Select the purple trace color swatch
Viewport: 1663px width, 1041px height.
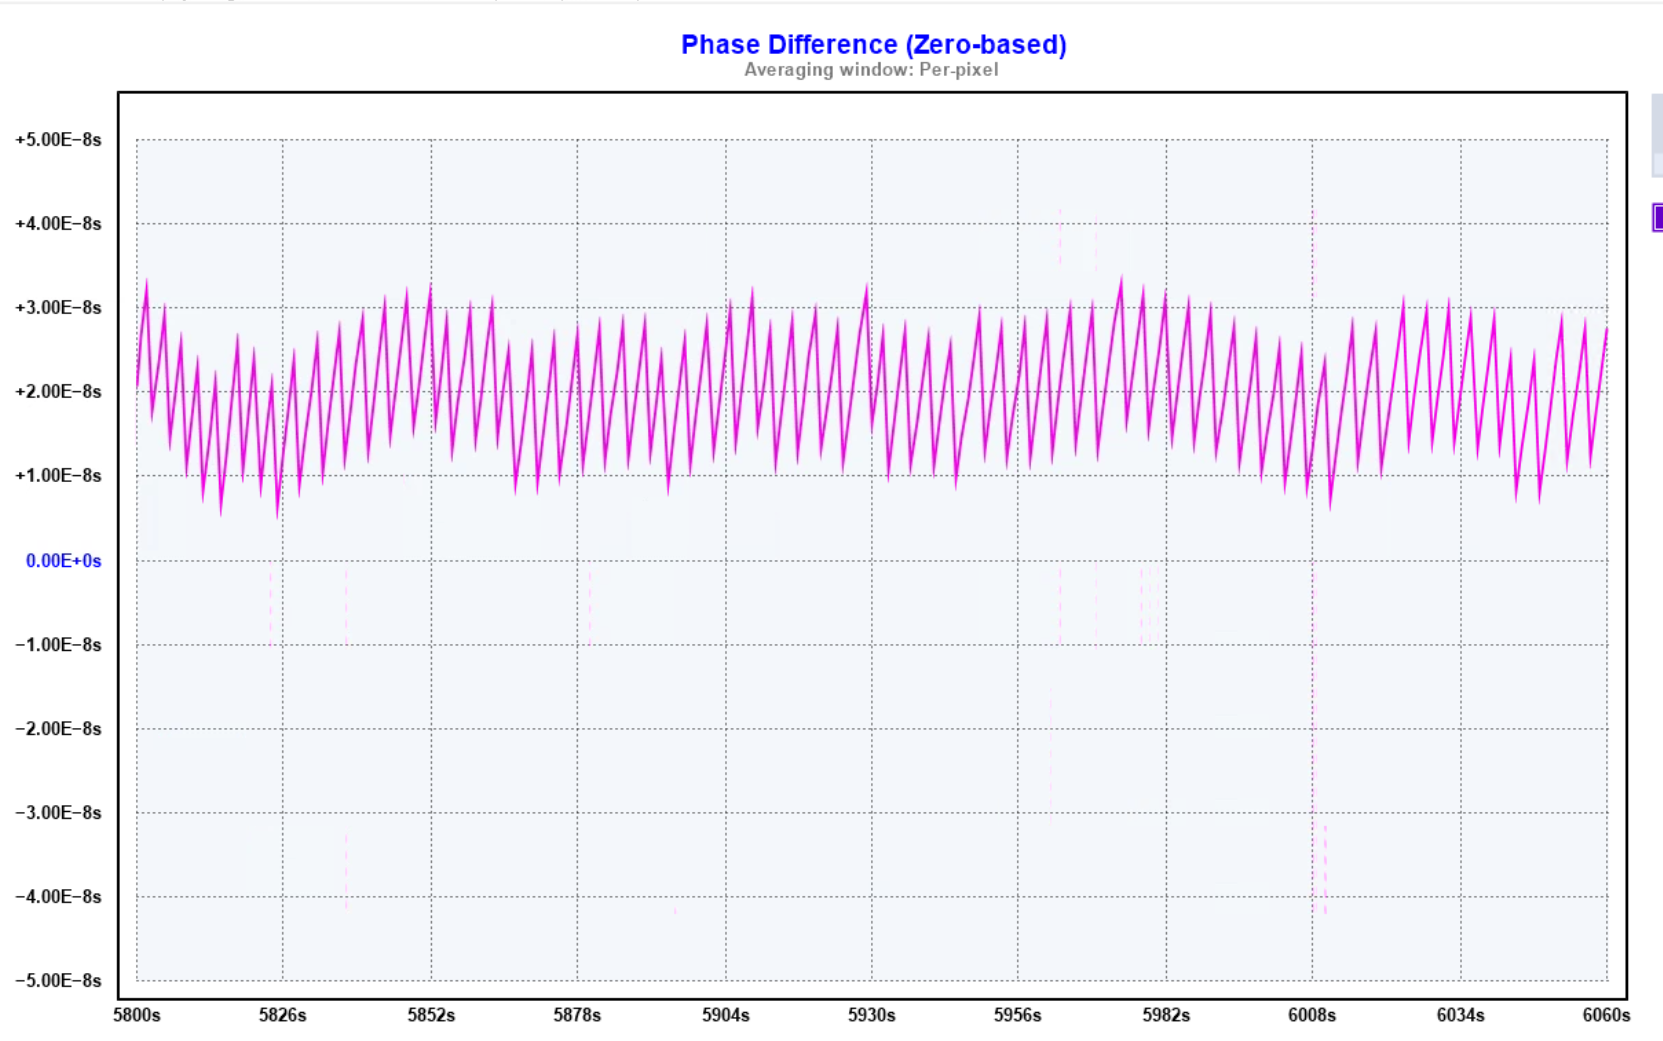click(1657, 217)
